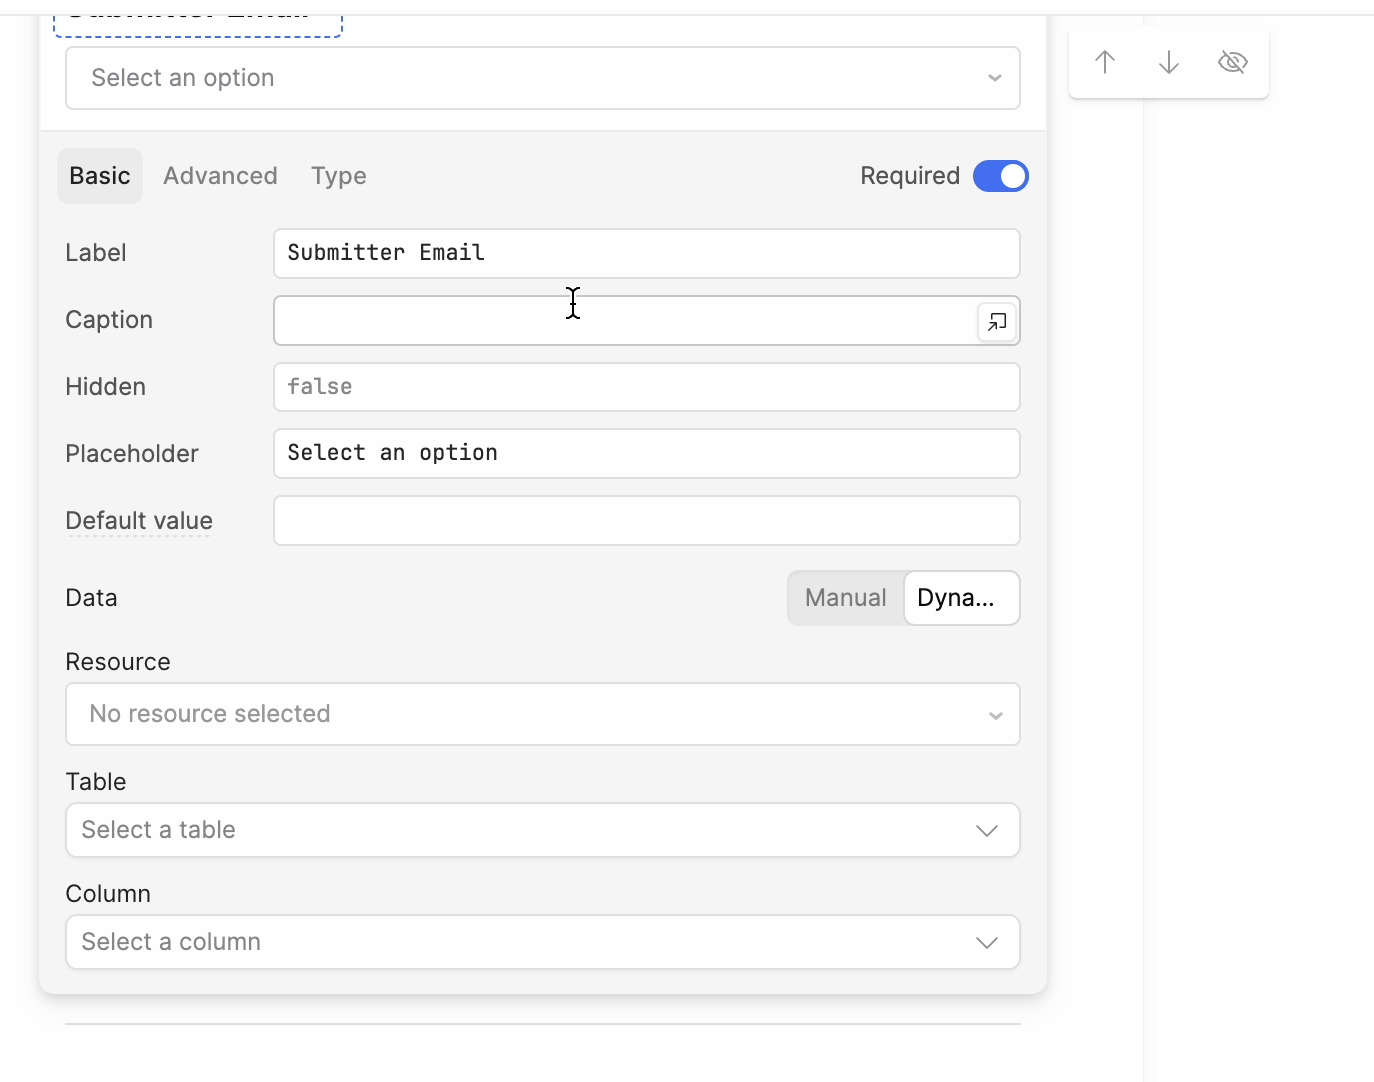Click the 'Table' section label
Viewport: 1374px width, 1082px height.
[96, 782]
